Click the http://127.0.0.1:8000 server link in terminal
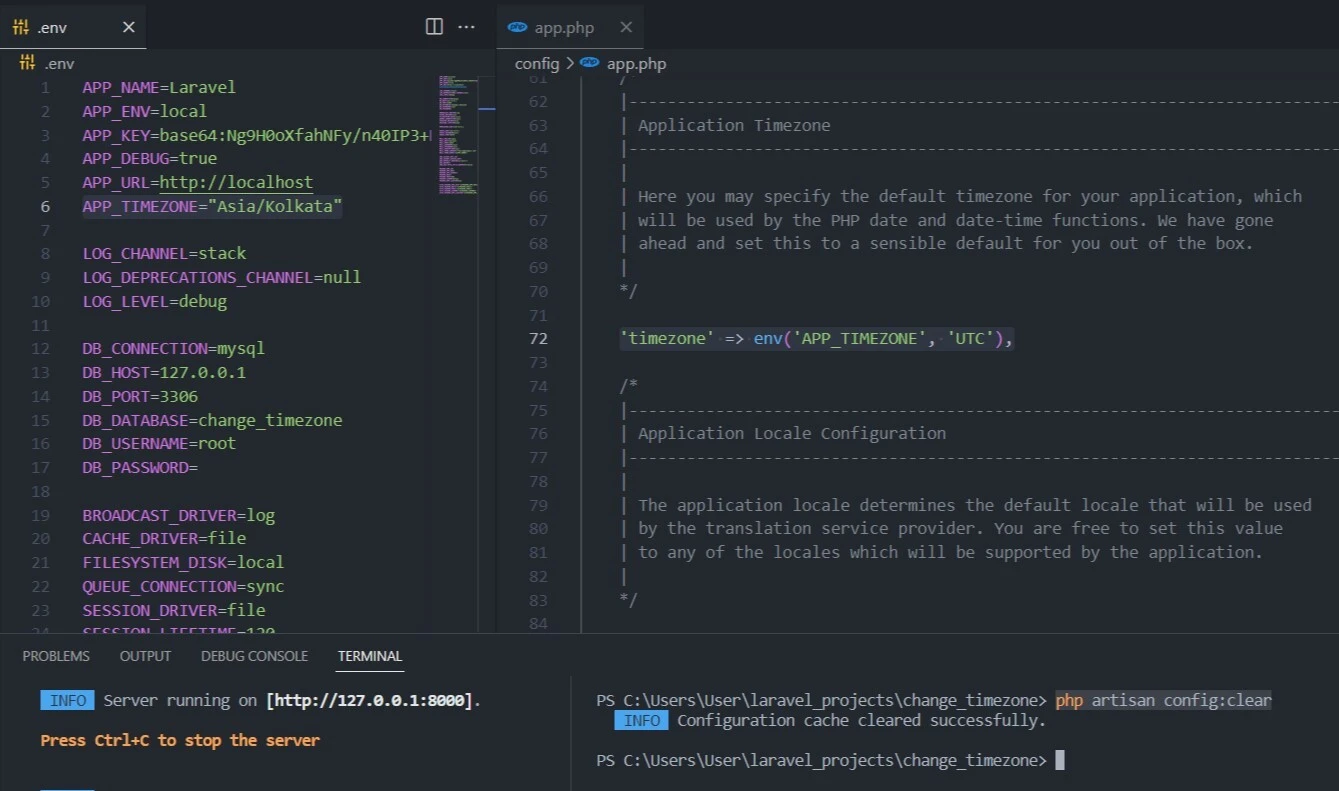This screenshot has width=1339, height=791. coord(370,700)
